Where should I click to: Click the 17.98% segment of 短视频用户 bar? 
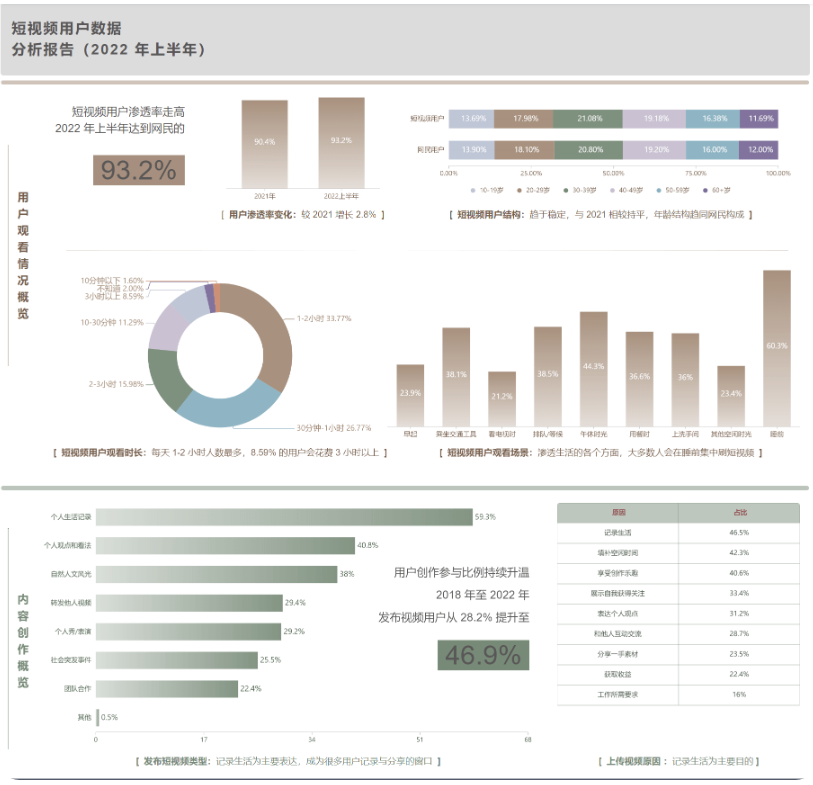coord(524,119)
